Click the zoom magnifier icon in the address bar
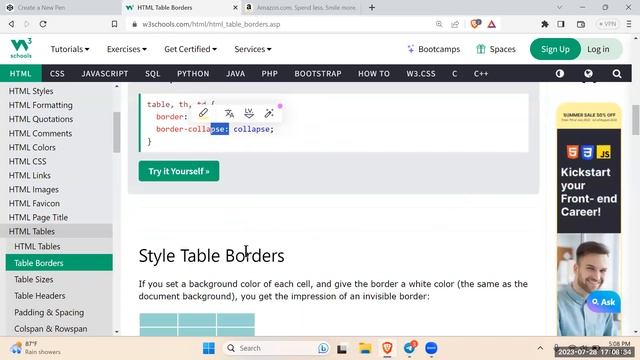 (x=439, y=24)
